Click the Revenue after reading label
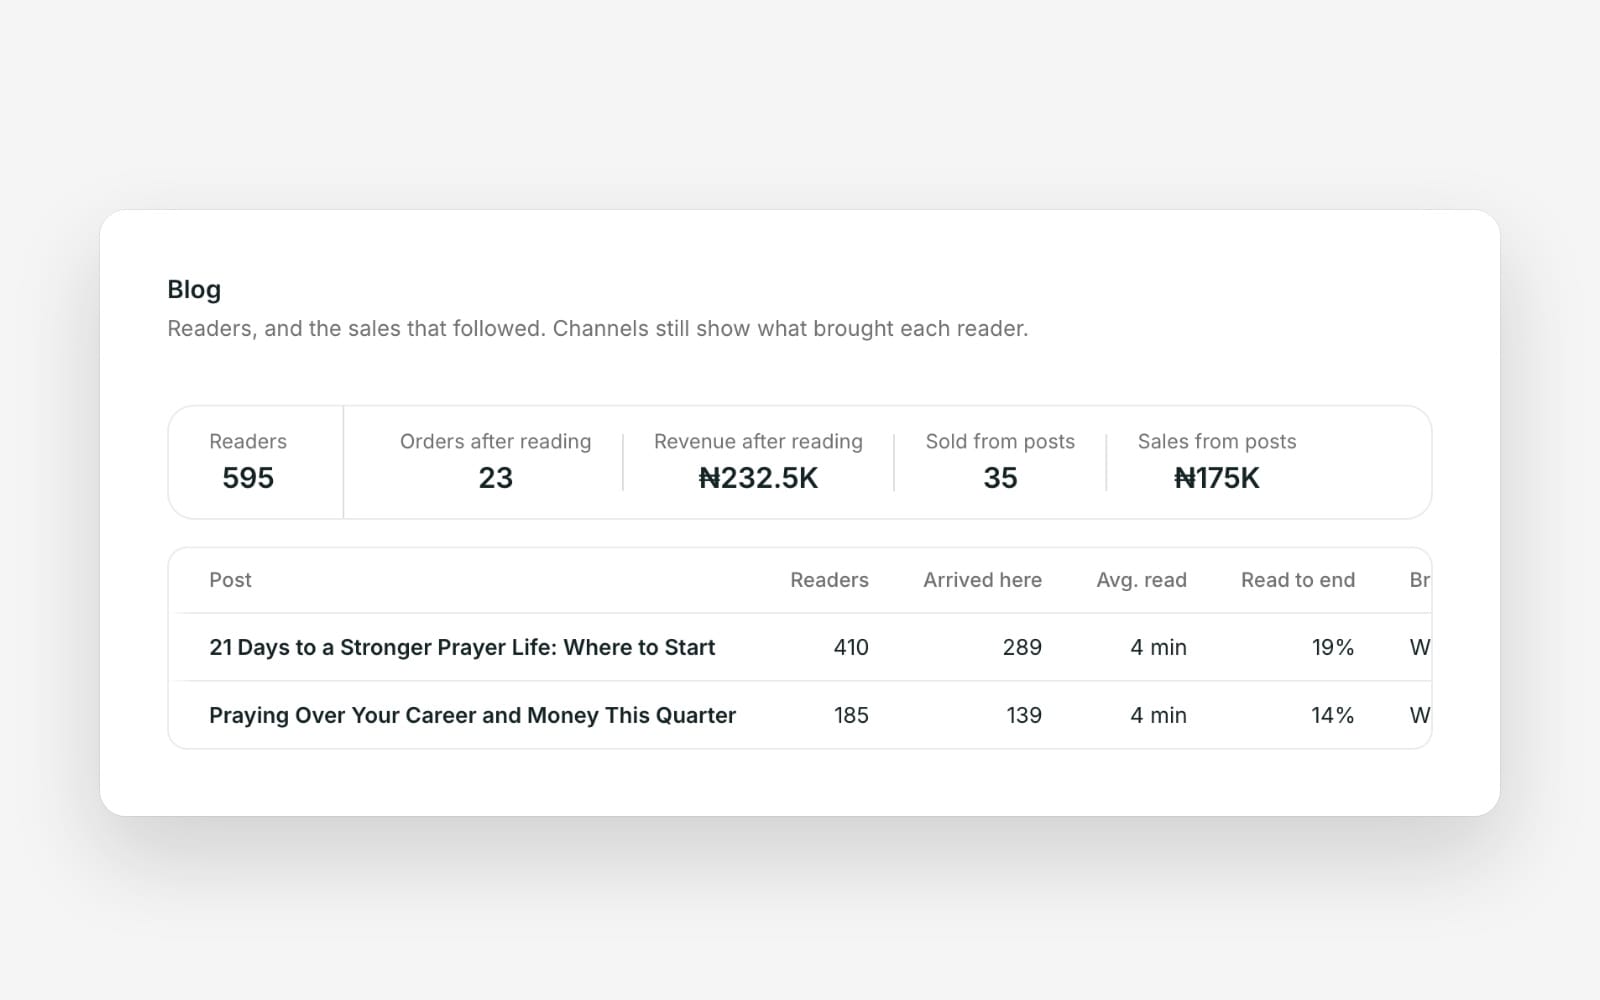 (758, 441)
